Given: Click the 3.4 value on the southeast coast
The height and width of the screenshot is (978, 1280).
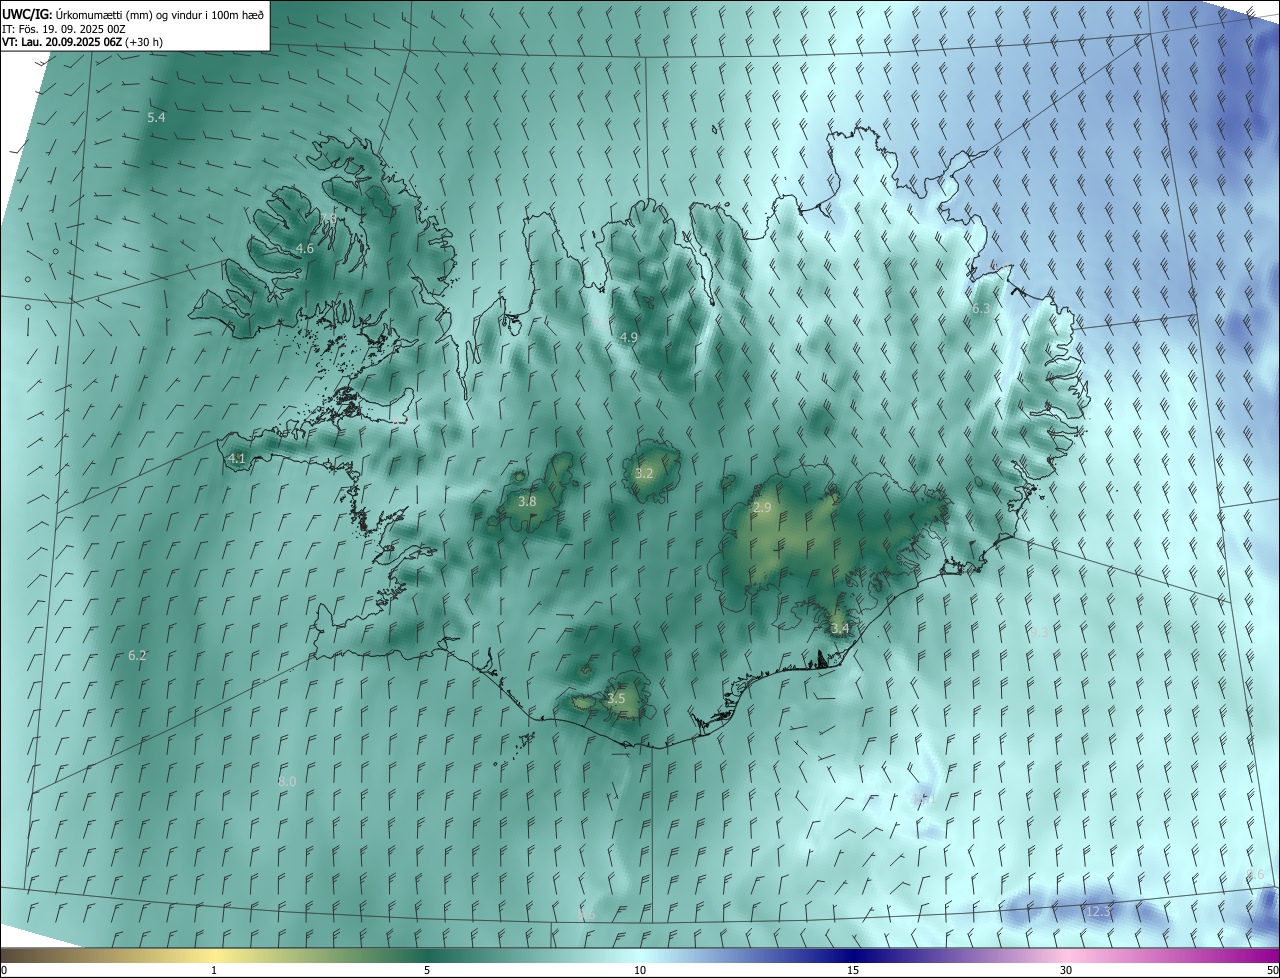Looking at the screenshot, I should [x=840, y=628].
